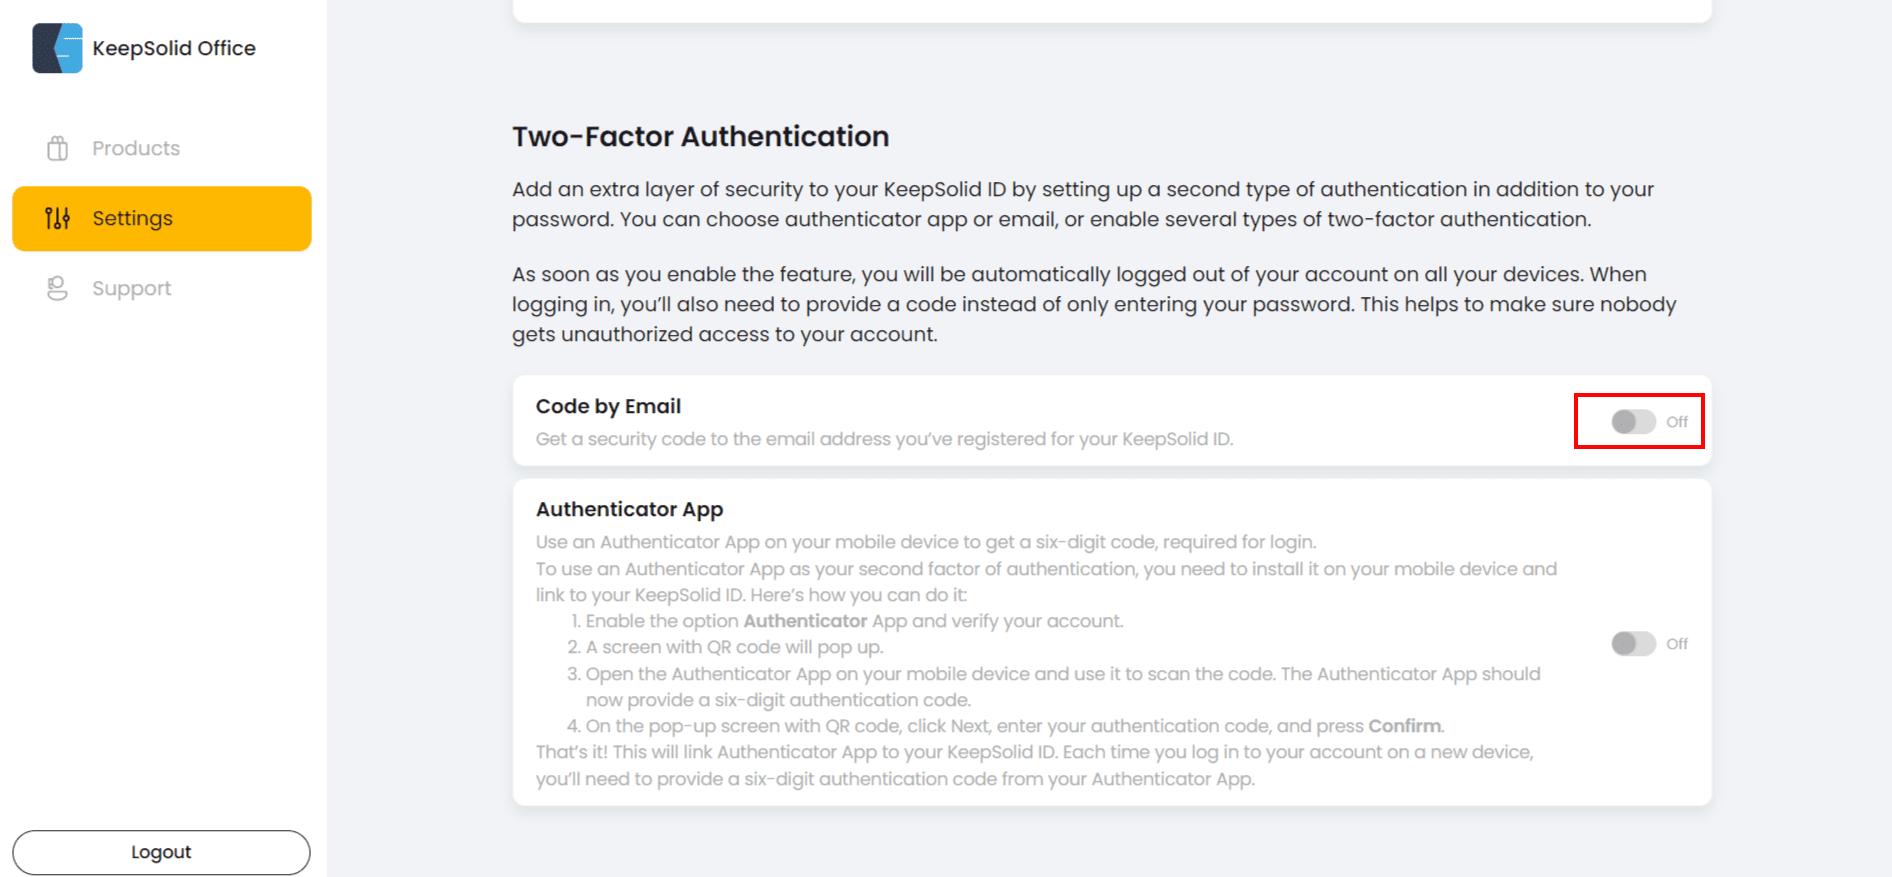Click the "Add an extra layer of security" paragraph
The width and height of the screenshot is (1892, 877).
click(1082, 204)
